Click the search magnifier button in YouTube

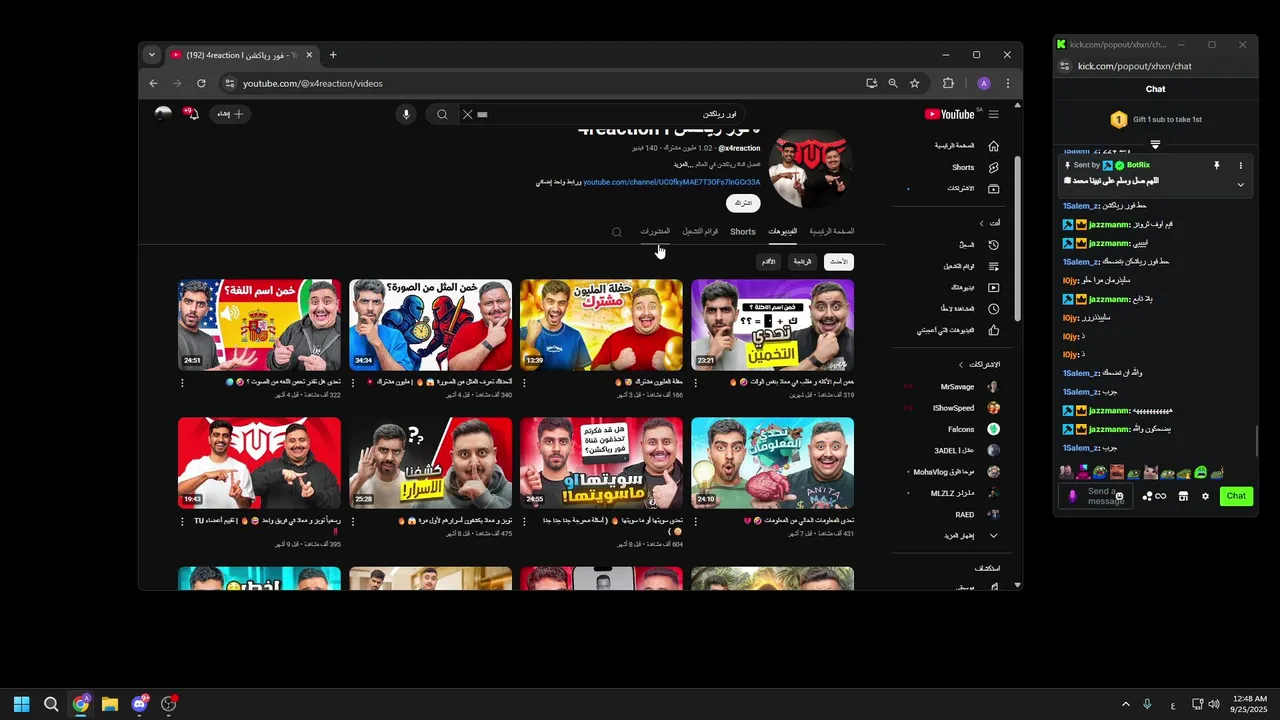[442, 114]
